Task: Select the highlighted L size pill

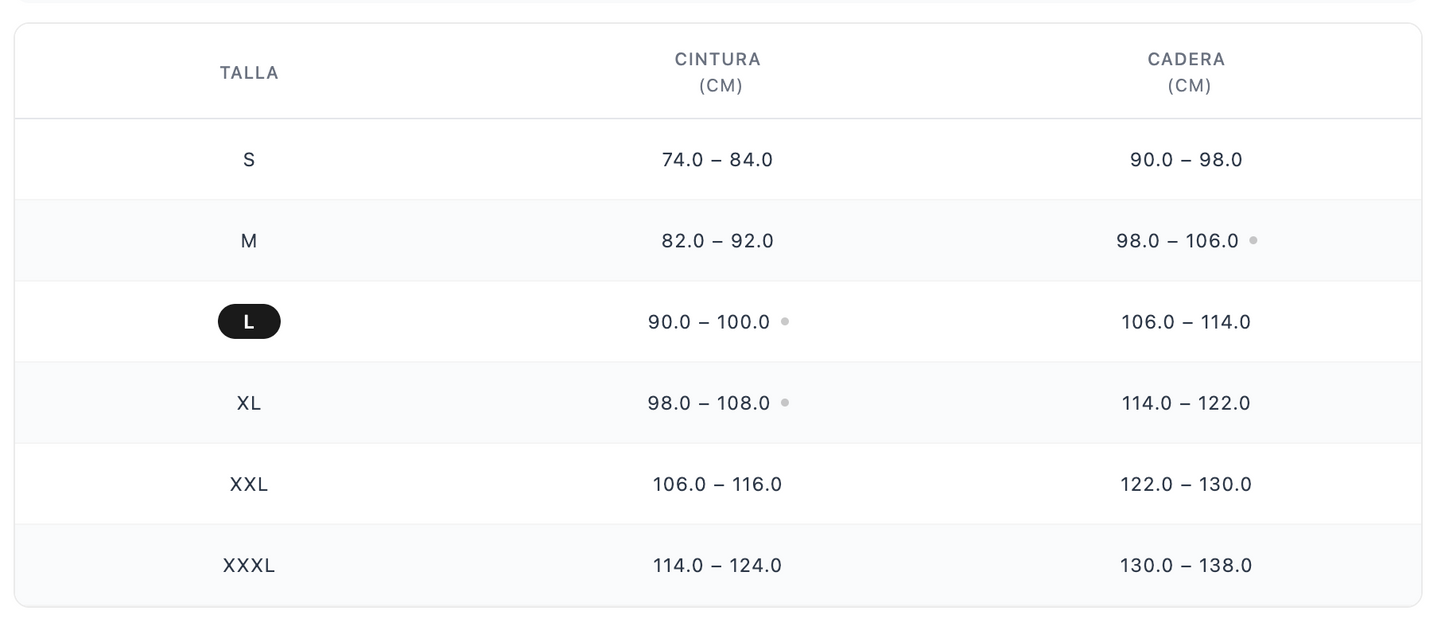Action: (x=249, y=322)
